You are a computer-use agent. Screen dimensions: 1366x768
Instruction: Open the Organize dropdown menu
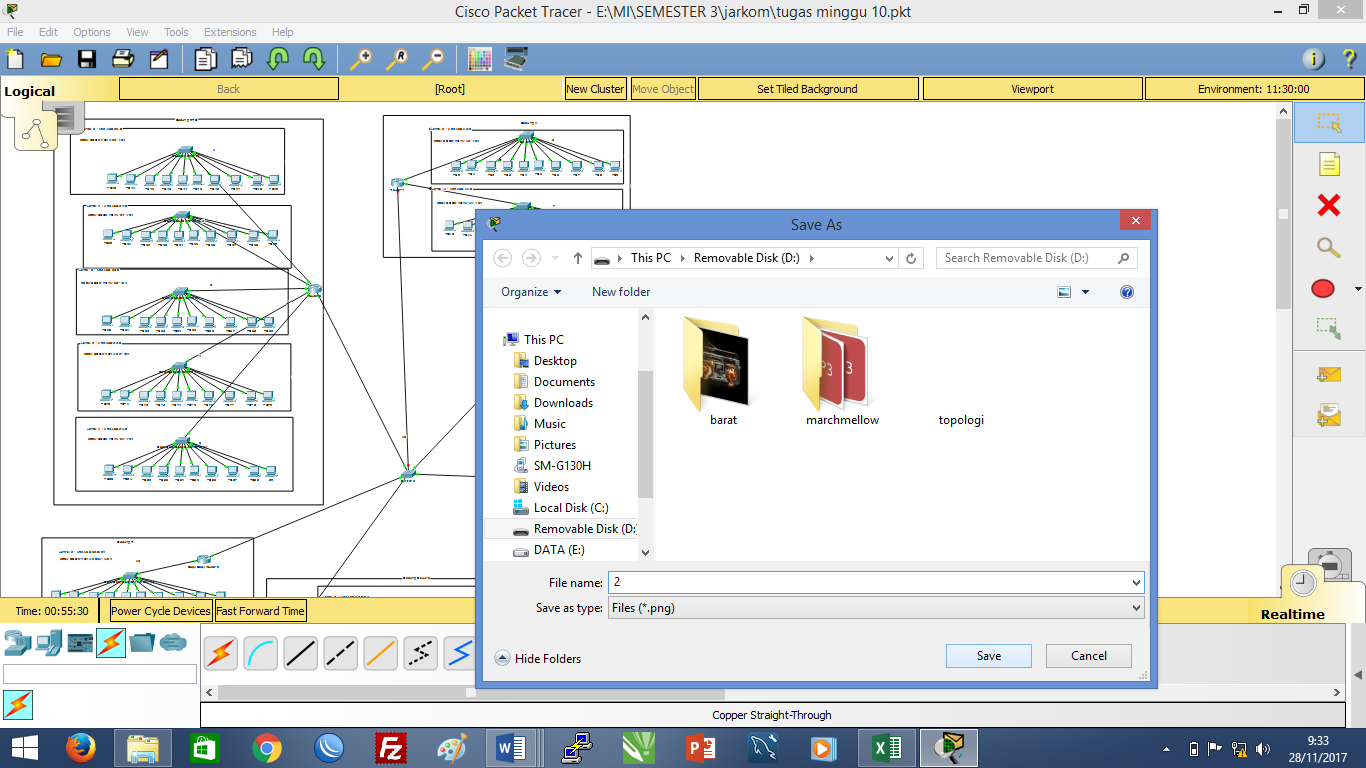[531, 292]
